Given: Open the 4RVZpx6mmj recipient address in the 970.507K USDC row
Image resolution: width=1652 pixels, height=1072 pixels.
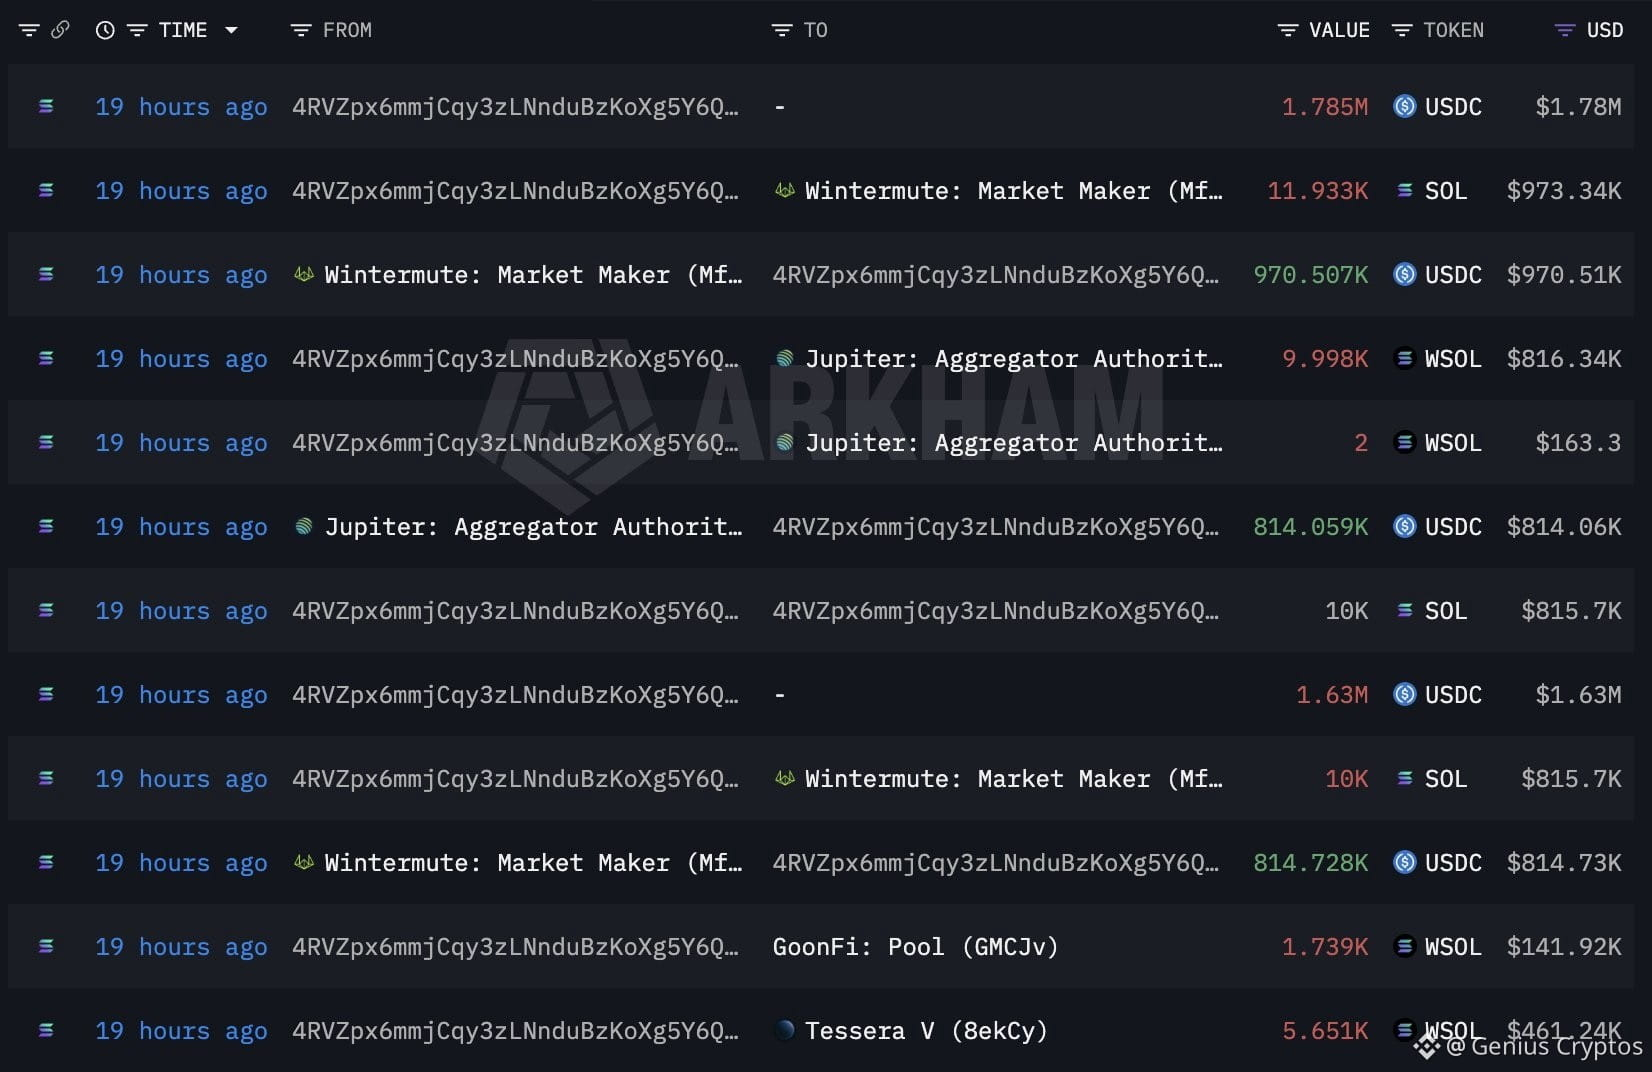Looking at the screenshot, I should pos(996,275).
